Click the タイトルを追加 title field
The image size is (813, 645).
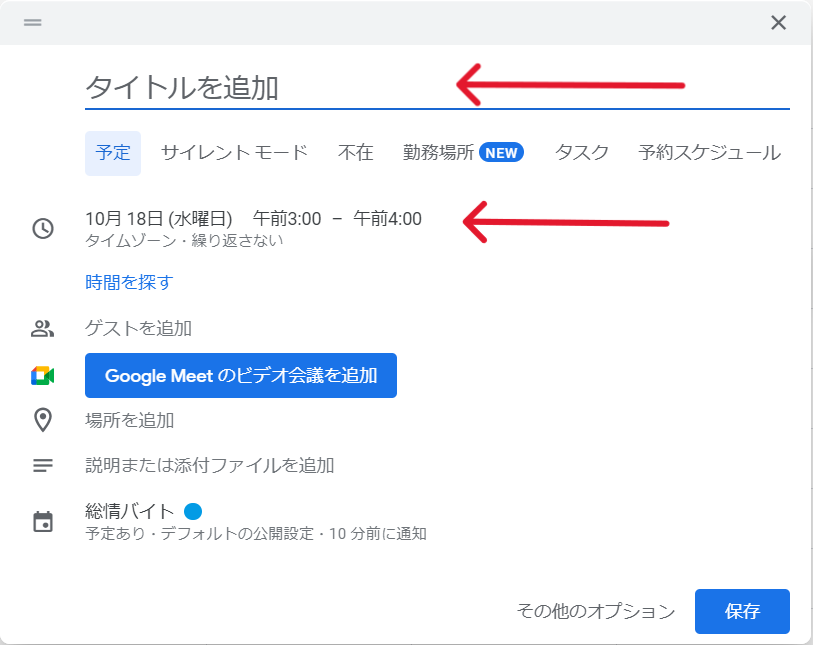437,87
